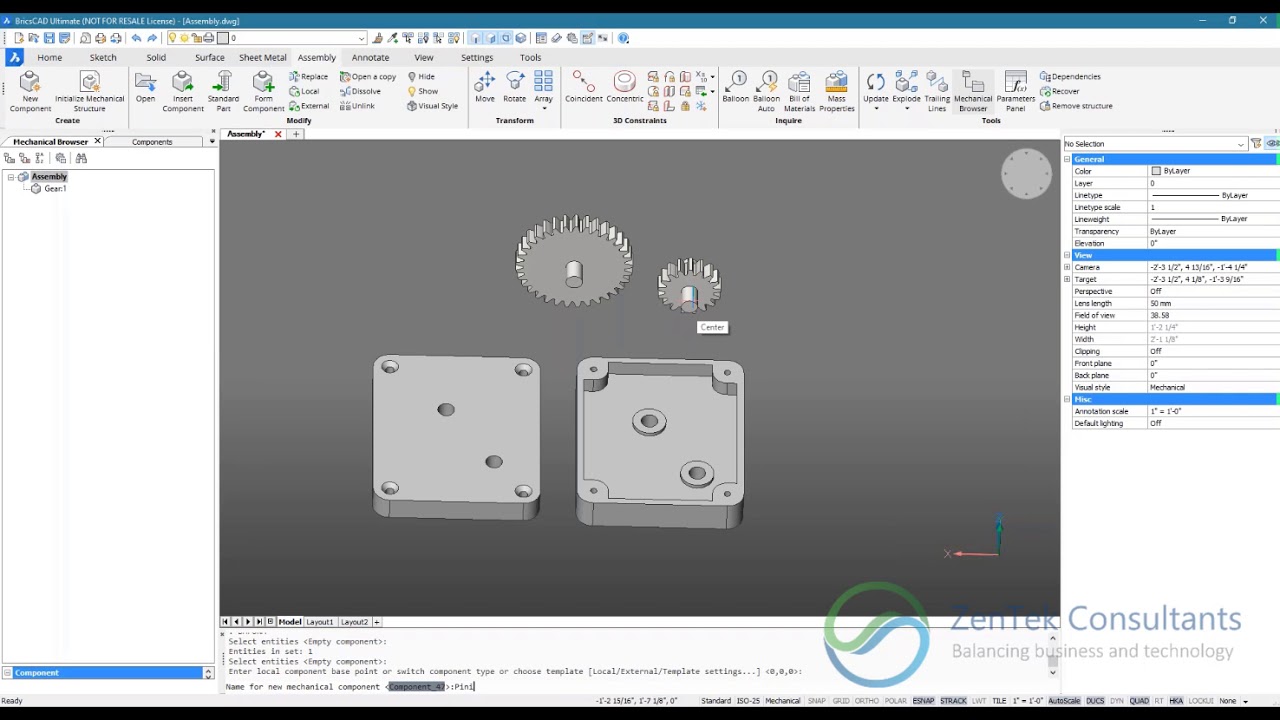The height and width of the screenshot is (720, 1280).
Task: Toggle AutoScale in status bar
Action: (1065, 701)
